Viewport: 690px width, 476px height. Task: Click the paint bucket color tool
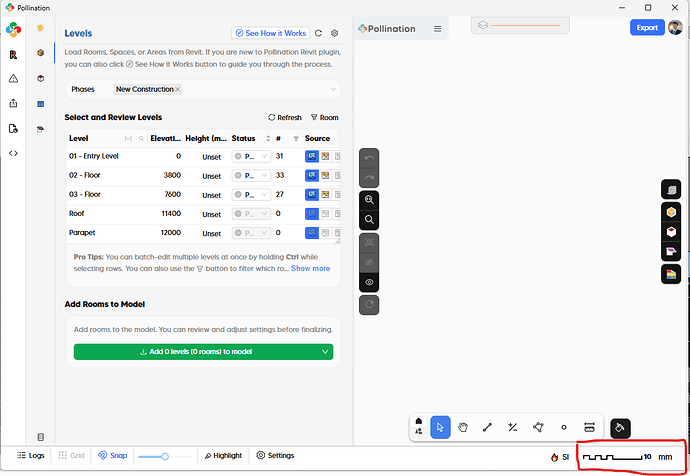620,428
